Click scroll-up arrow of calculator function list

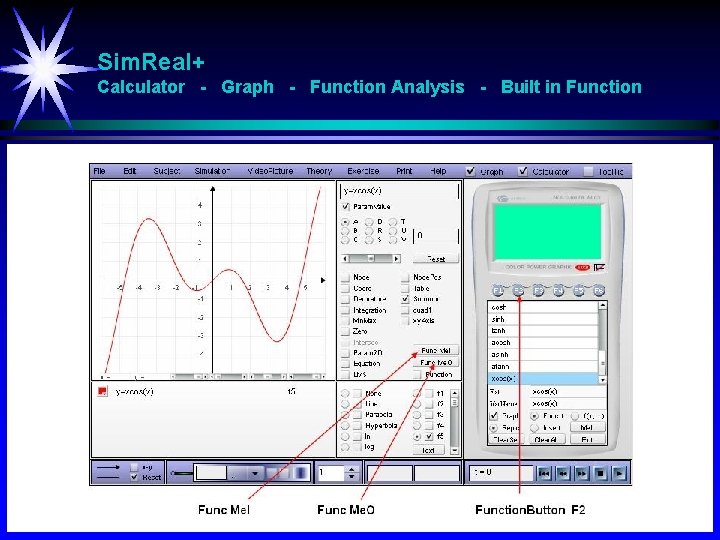tap(602, 305)
